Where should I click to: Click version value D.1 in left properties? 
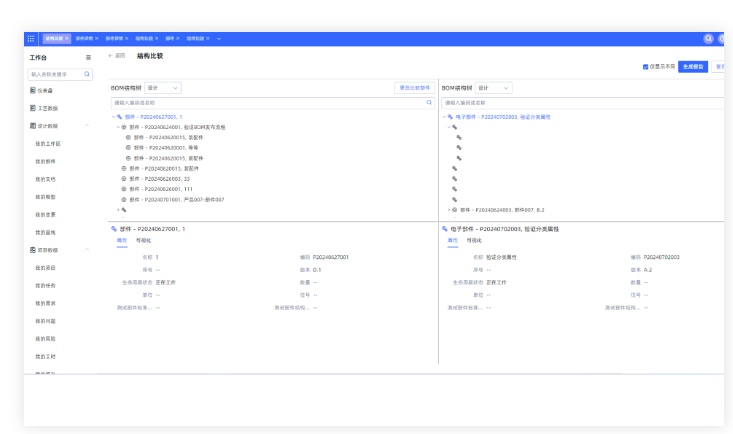tap(317, 270)
